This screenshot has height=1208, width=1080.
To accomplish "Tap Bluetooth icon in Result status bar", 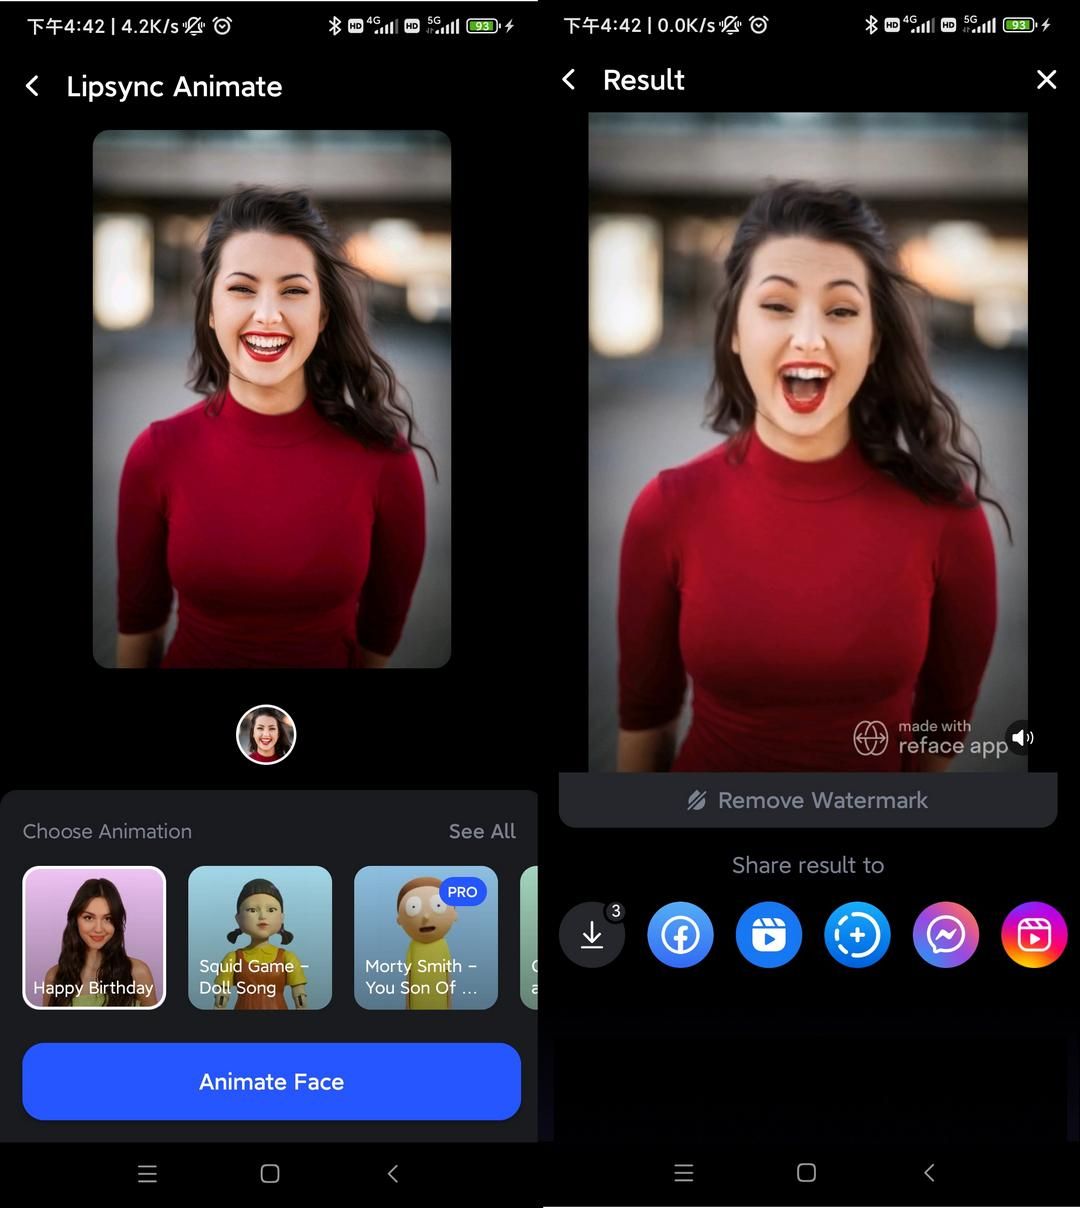I will [x=871, y=25].
